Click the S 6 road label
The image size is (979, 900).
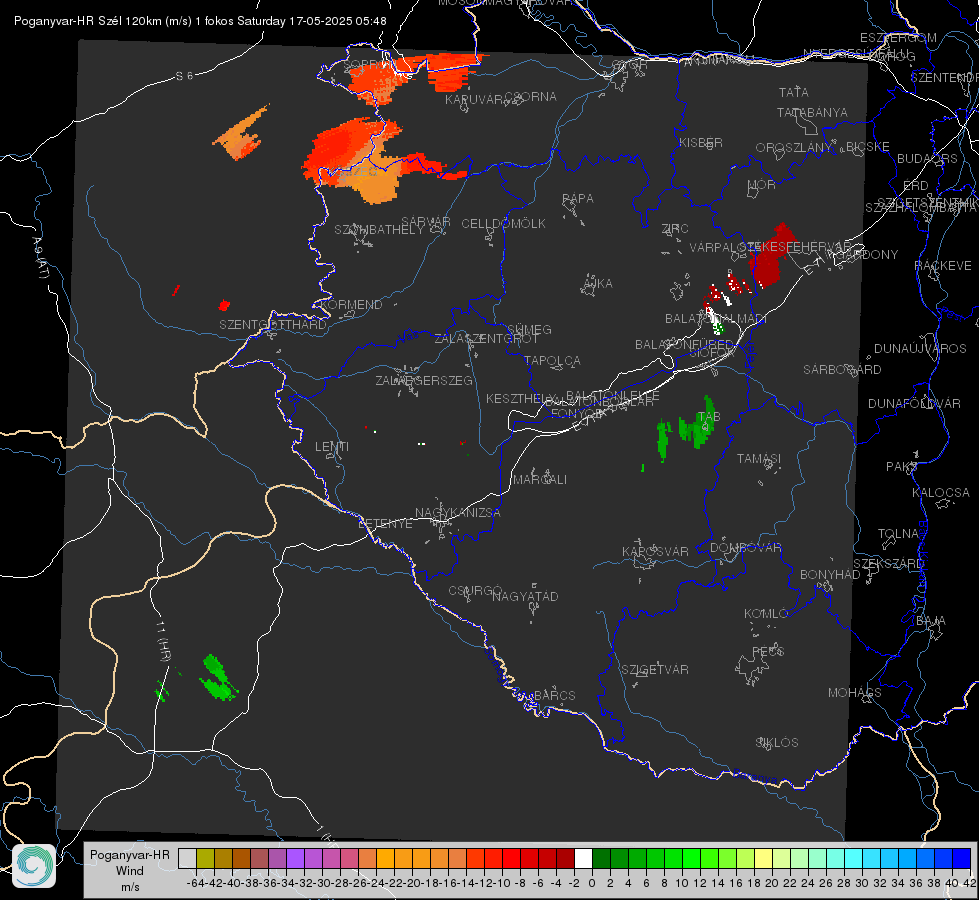coord(184,76)
